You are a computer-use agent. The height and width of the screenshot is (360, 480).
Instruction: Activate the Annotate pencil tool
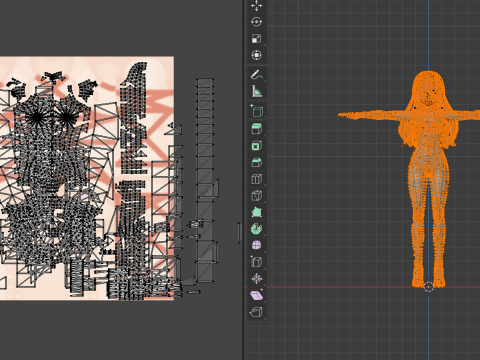pyautogui.click(x=256, y=75)
